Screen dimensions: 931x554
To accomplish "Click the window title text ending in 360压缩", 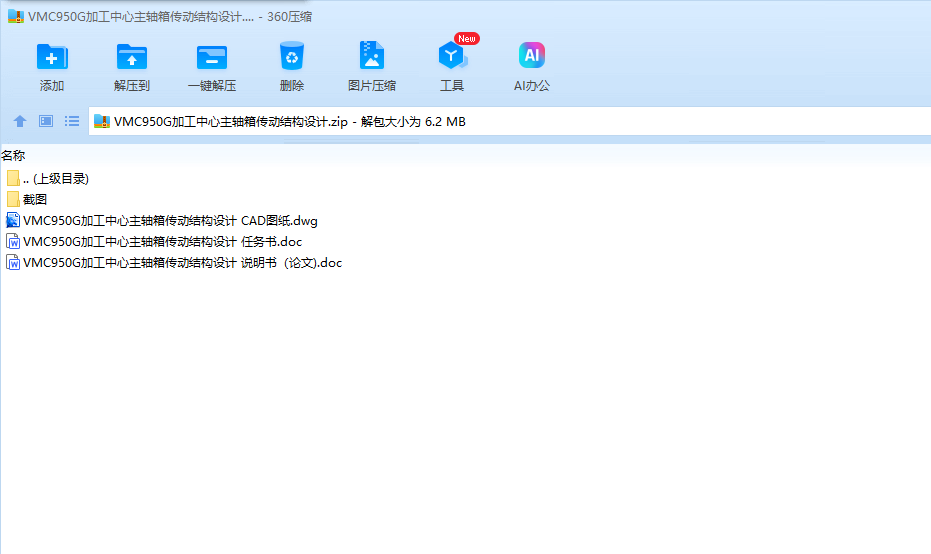I will pyautogui.click(x=170, y=17).
